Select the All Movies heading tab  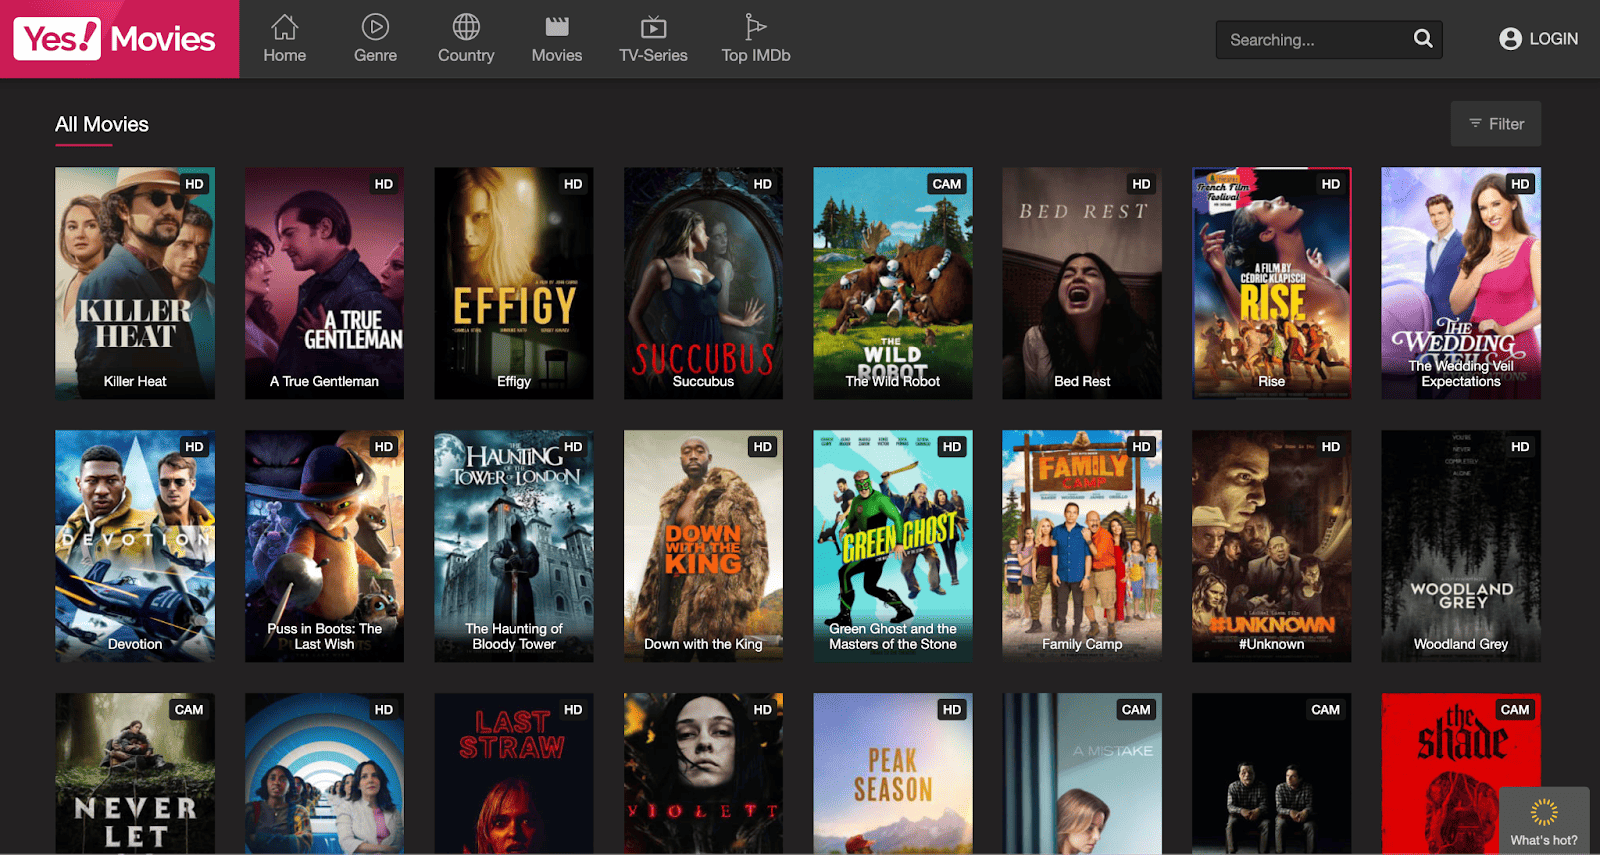[x=102, y=125]
